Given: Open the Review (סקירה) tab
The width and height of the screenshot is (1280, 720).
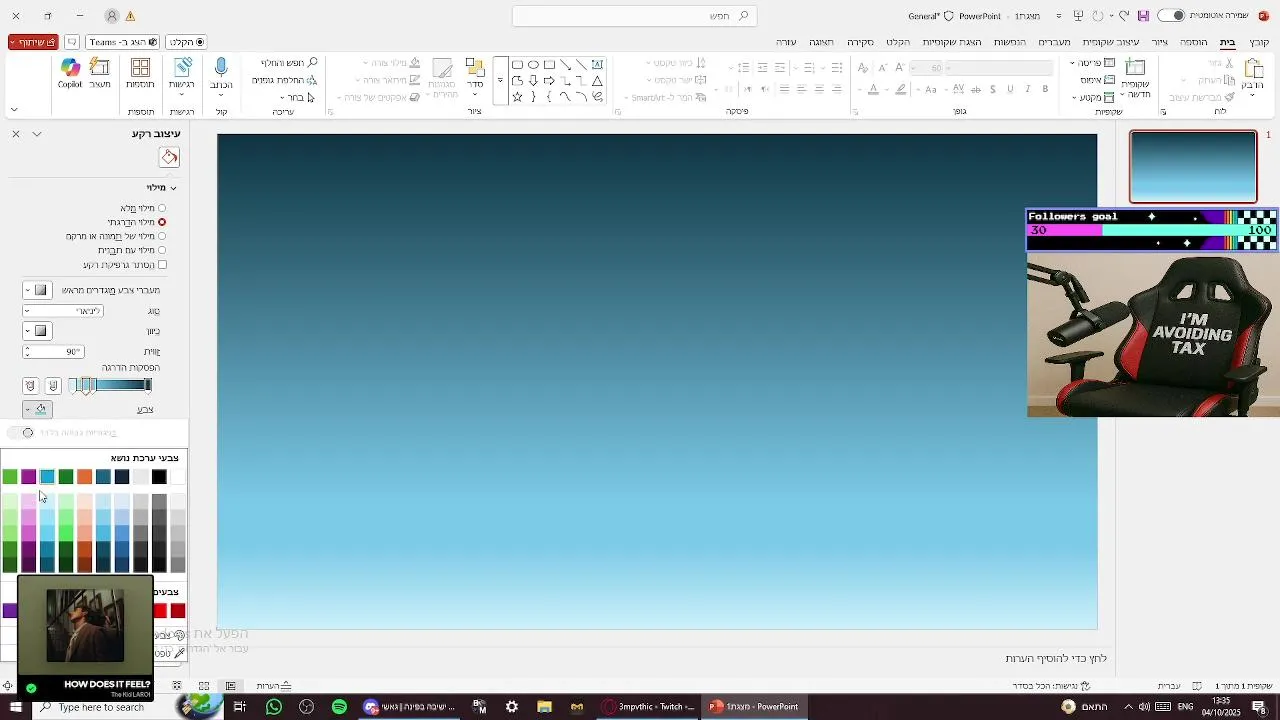Looking at the screenshot, I should 860,42.
